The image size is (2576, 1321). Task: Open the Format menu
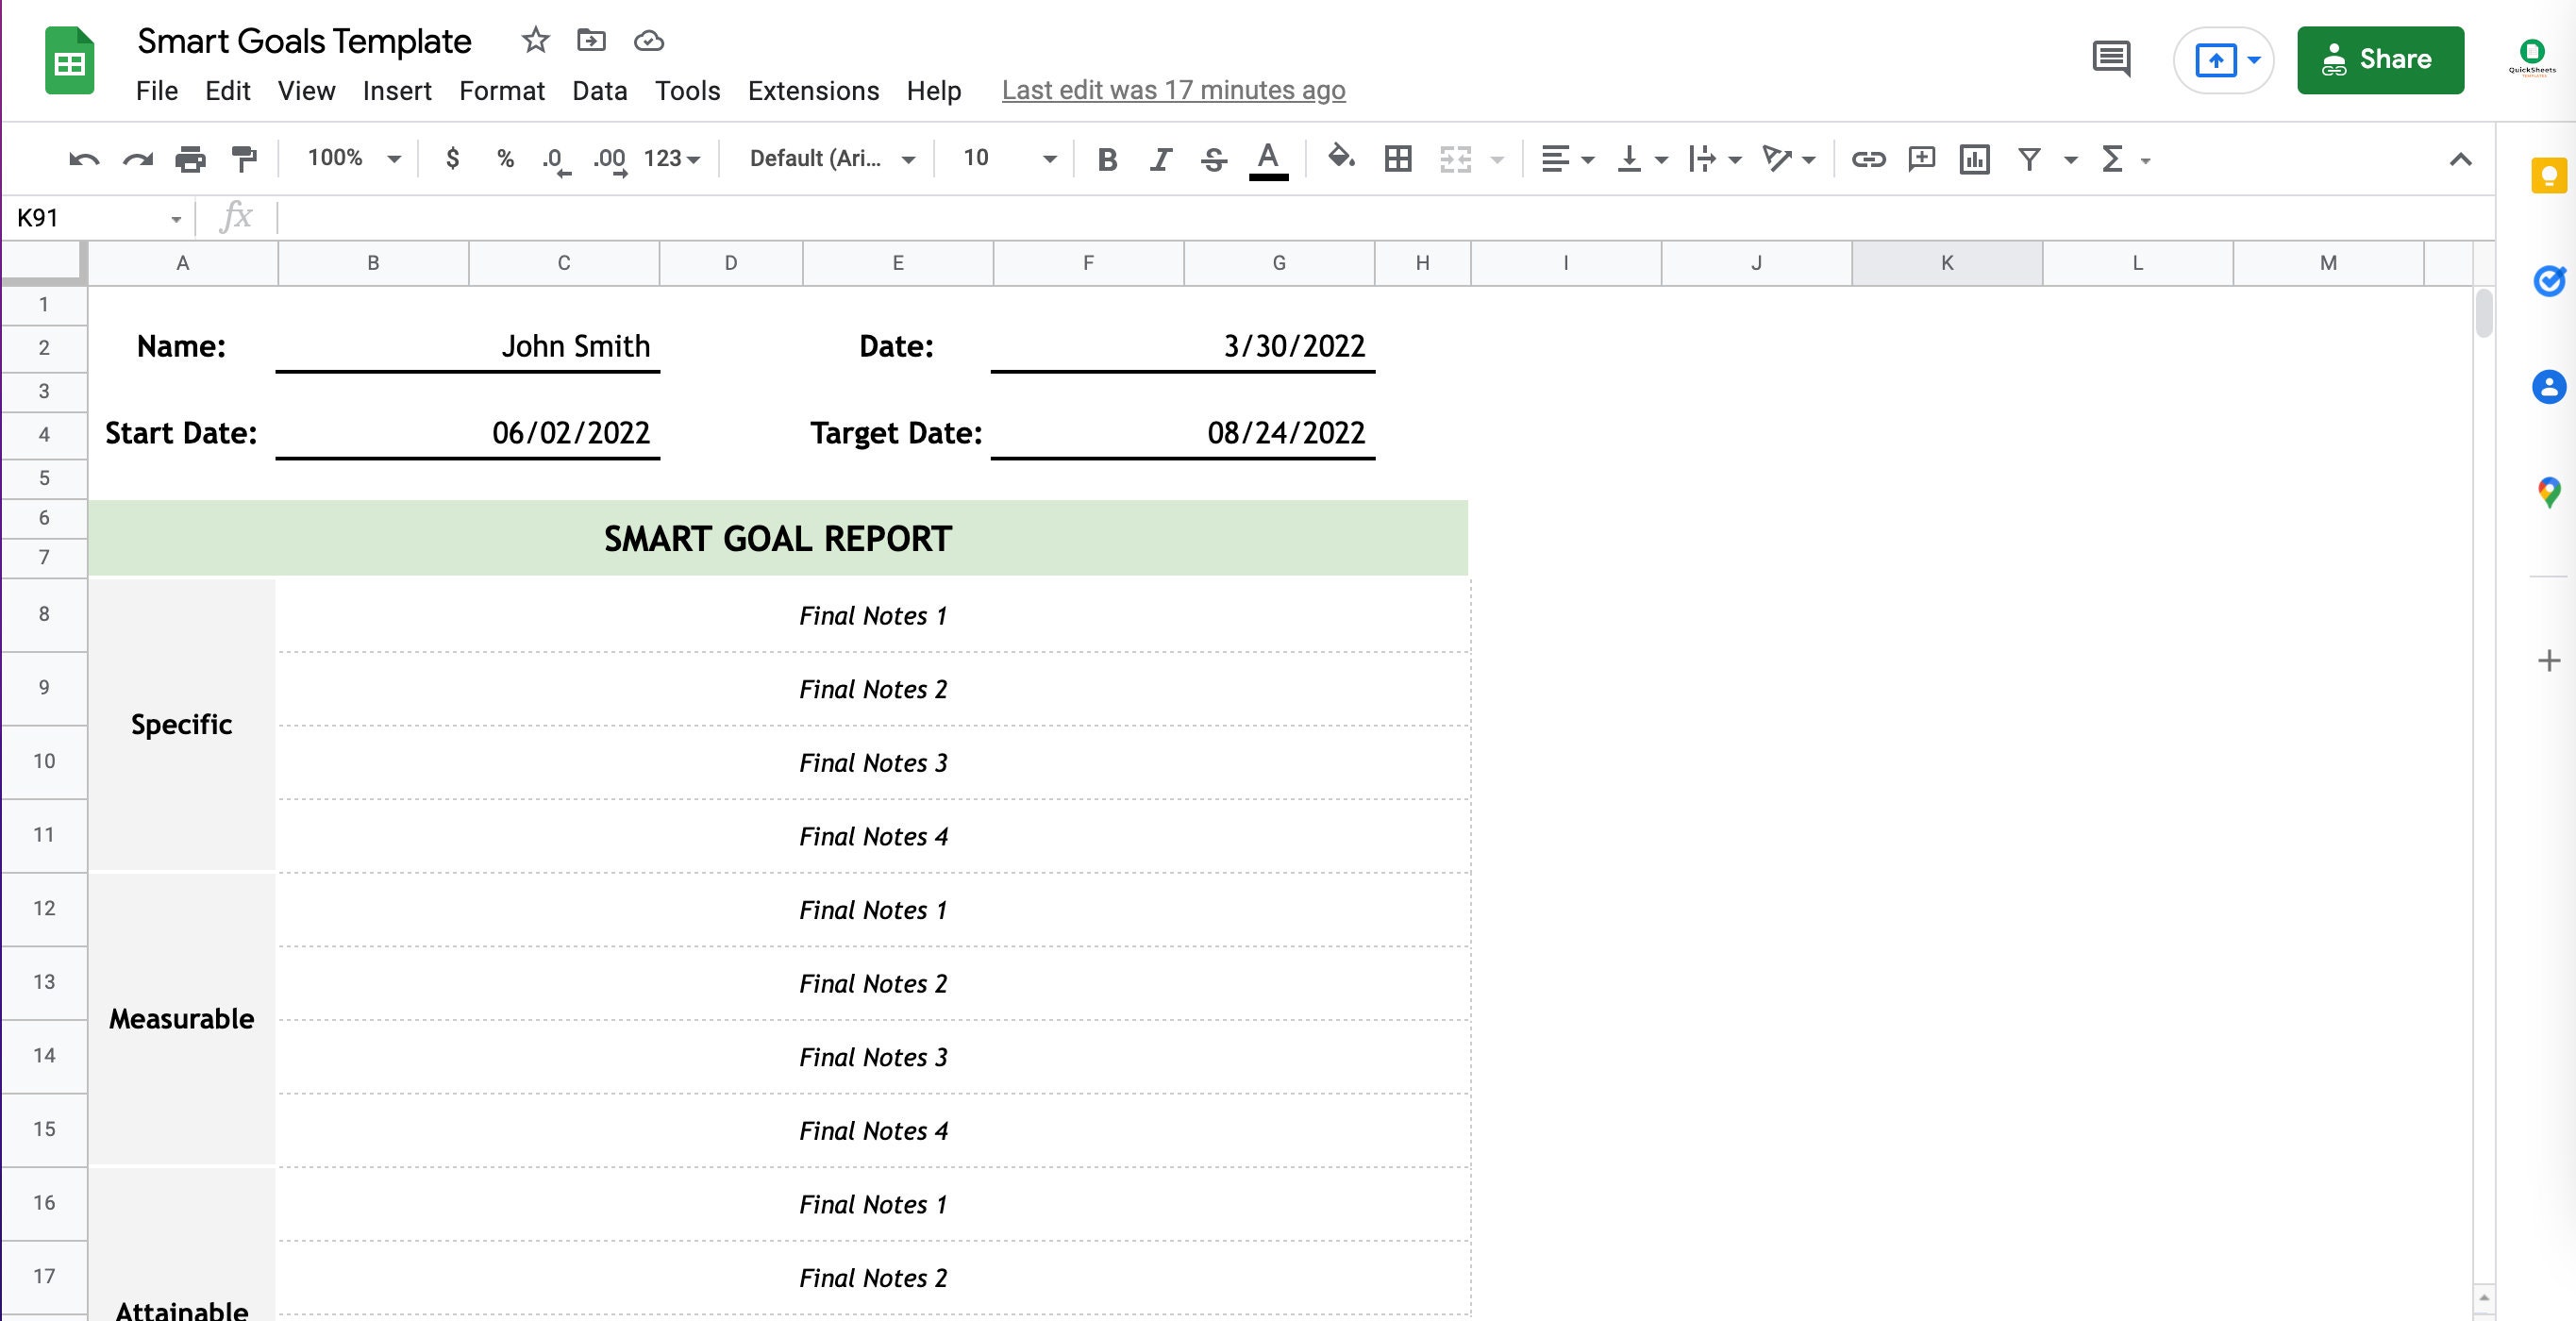point(502,90)
